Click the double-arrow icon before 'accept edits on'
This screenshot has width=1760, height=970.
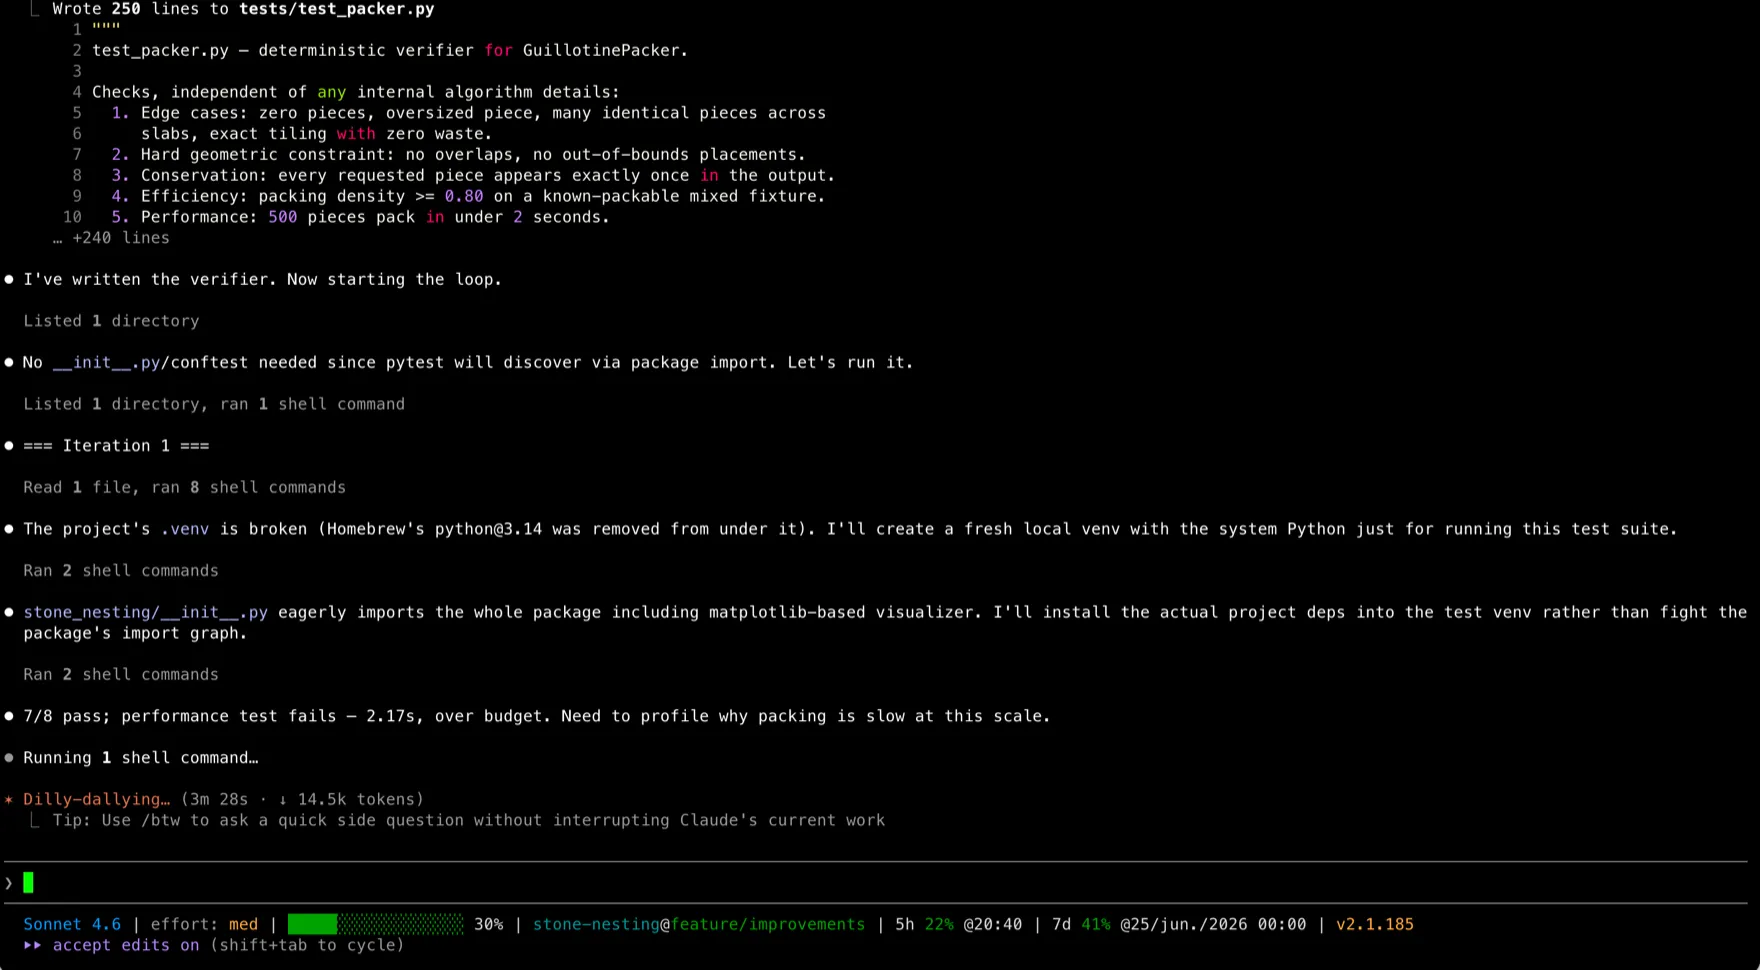32,945
